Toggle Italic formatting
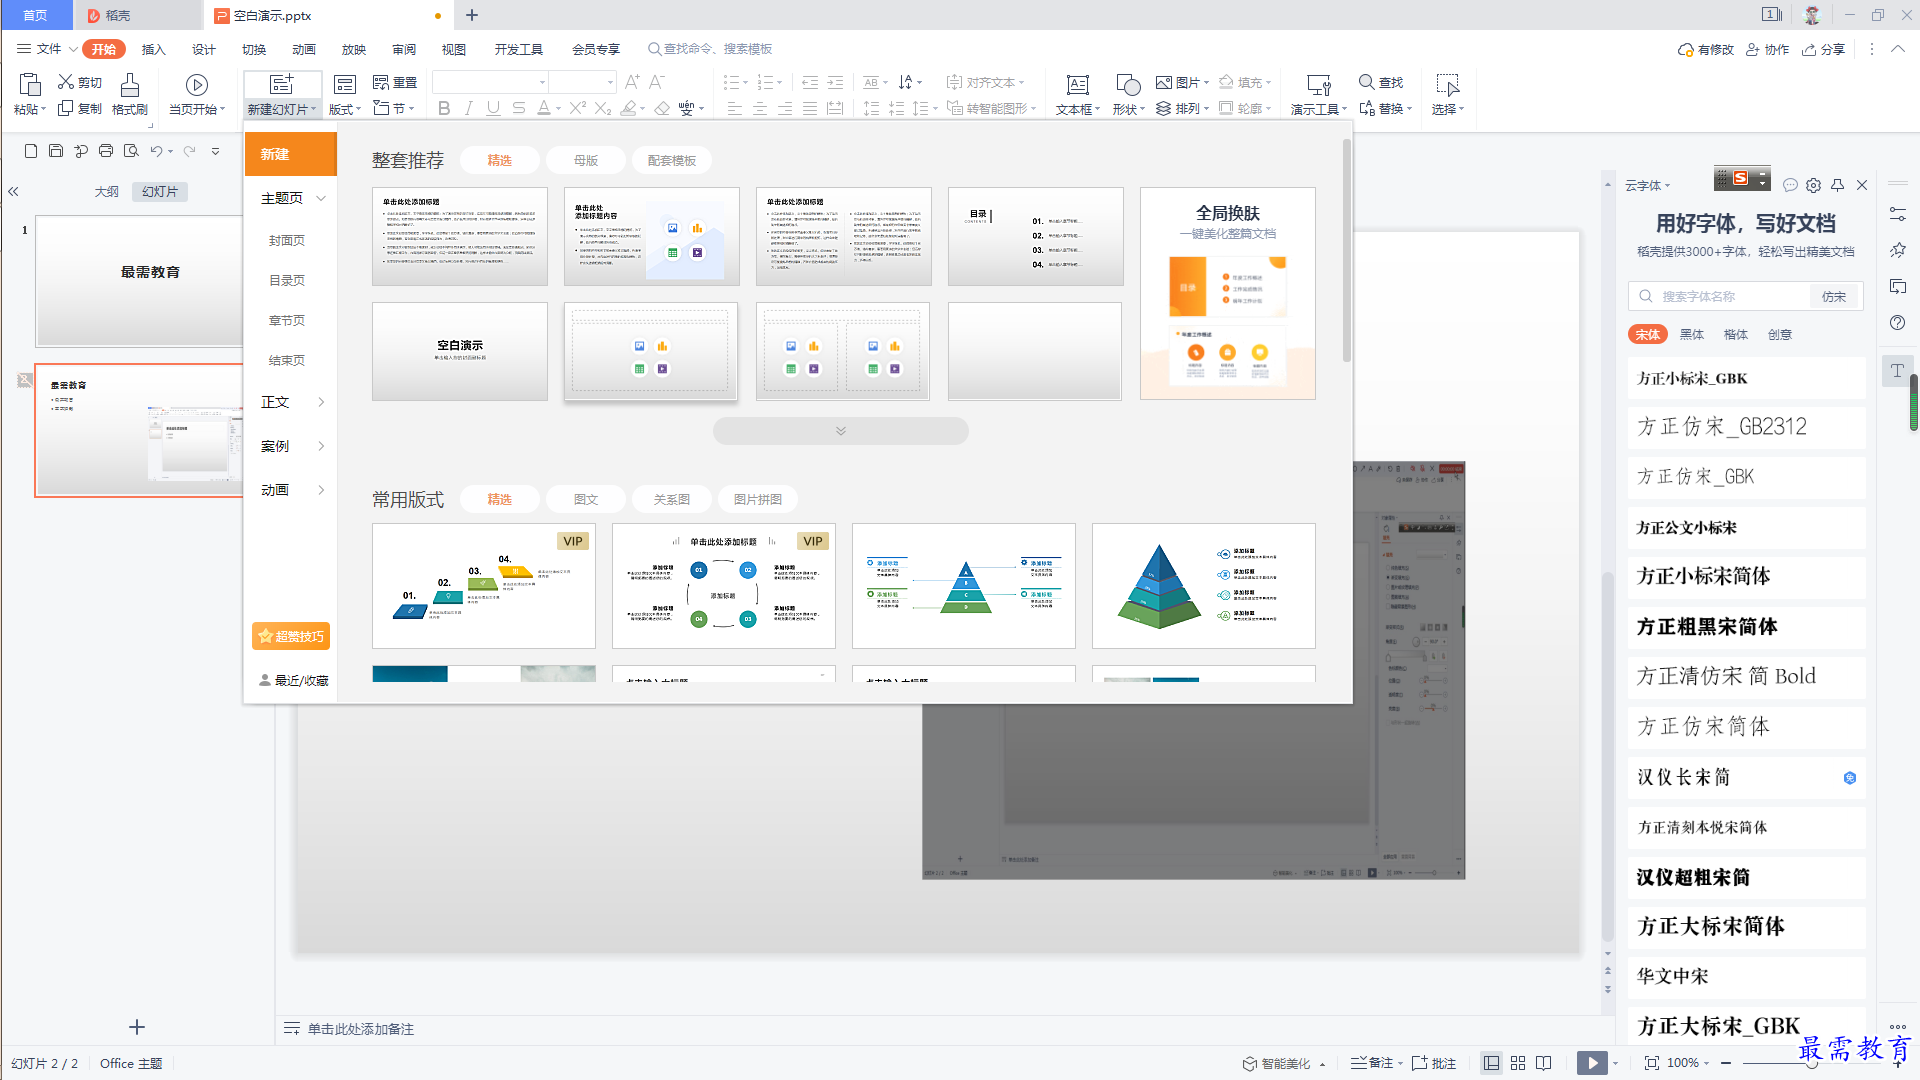 (x=468, y=108)
